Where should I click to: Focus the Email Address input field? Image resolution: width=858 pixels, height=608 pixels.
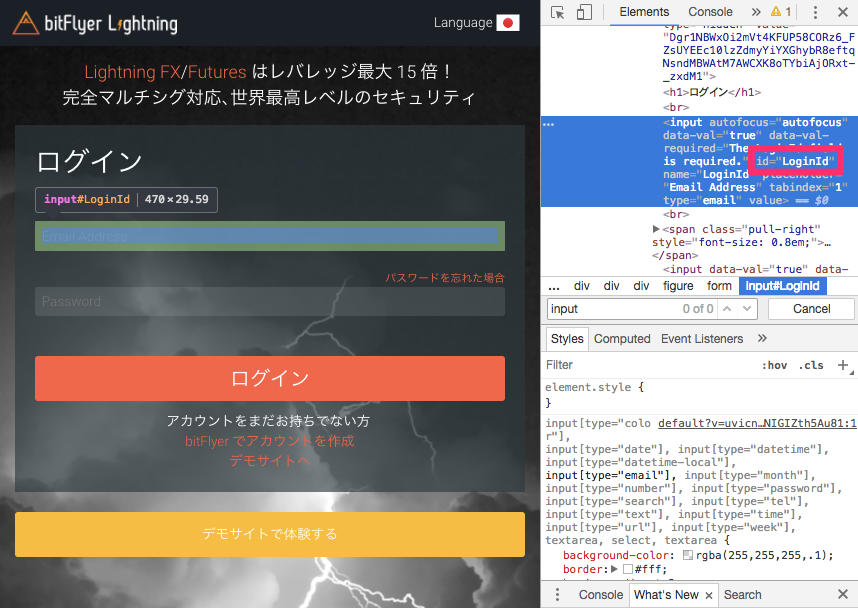270,236
